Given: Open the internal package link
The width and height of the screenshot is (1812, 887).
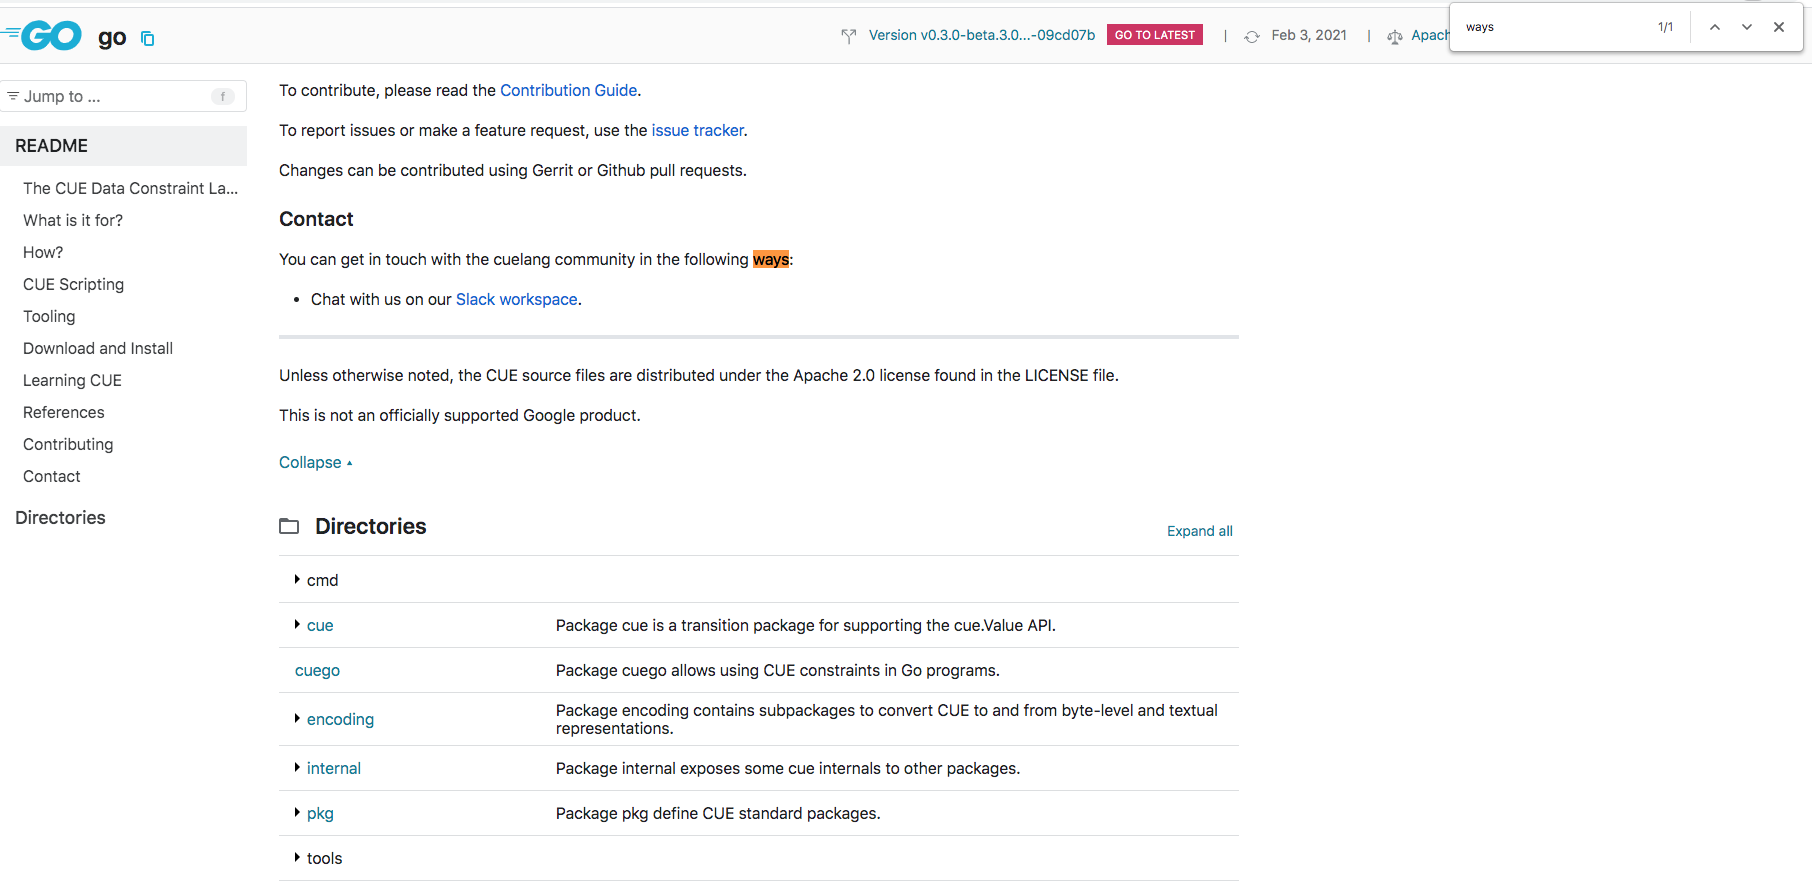Looking at the screenshot, I should tap(333, 768).
